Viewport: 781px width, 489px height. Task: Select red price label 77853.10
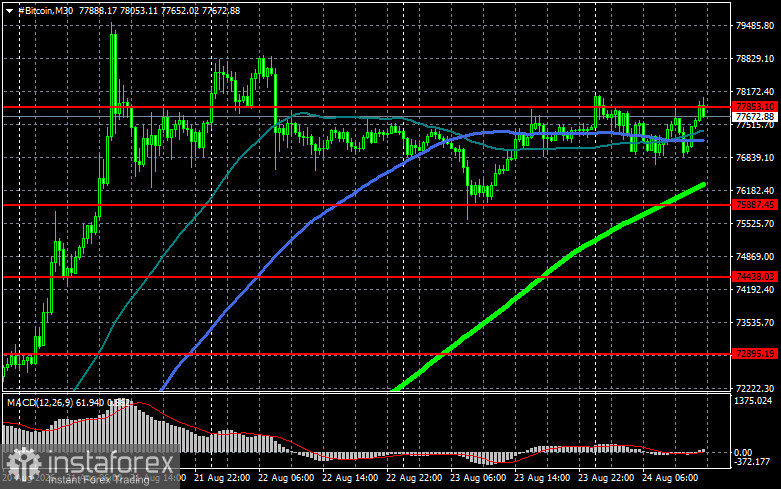(x=755, y=107)
